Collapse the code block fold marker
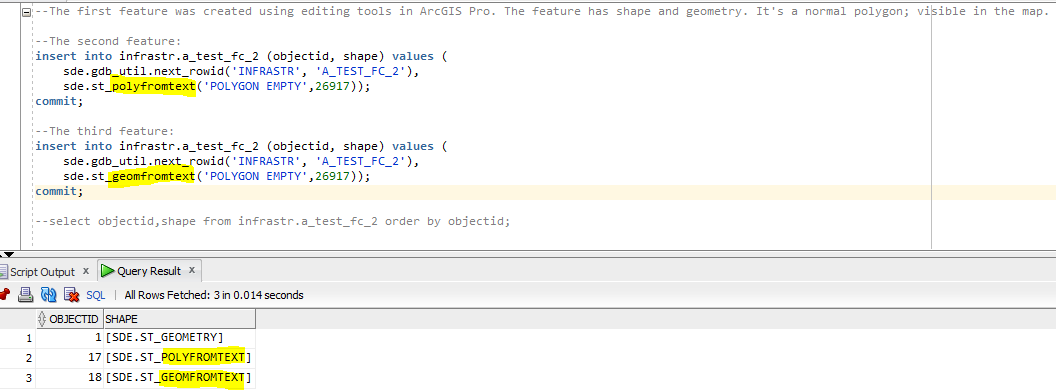This screenshot has width=1056, height=390. (x=26, y=11)
